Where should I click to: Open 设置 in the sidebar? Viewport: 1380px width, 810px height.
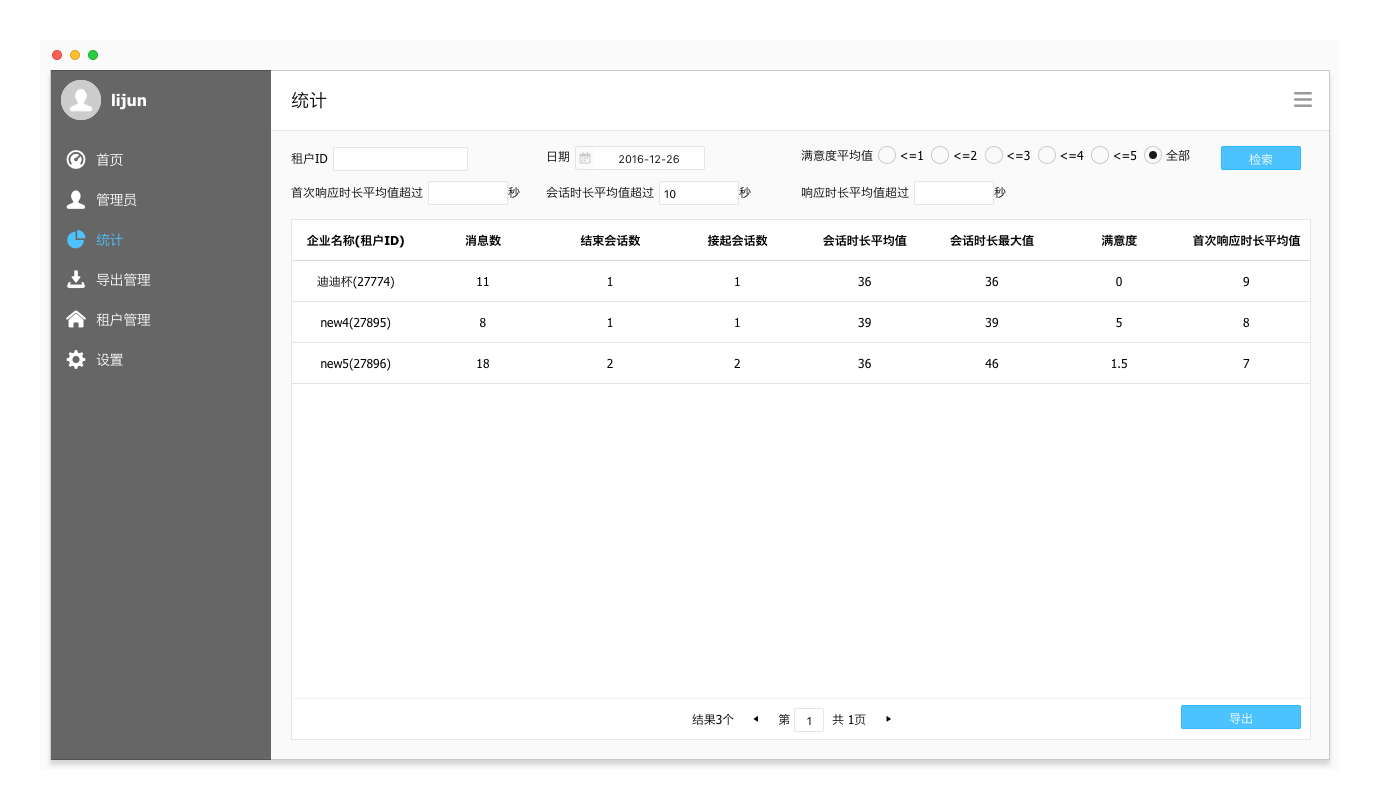coord(161,360)
